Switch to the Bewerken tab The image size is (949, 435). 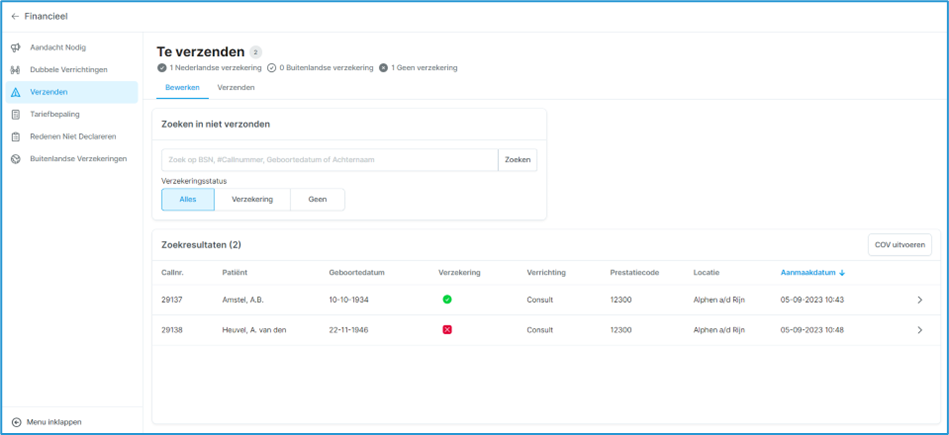tap(182, 88)
